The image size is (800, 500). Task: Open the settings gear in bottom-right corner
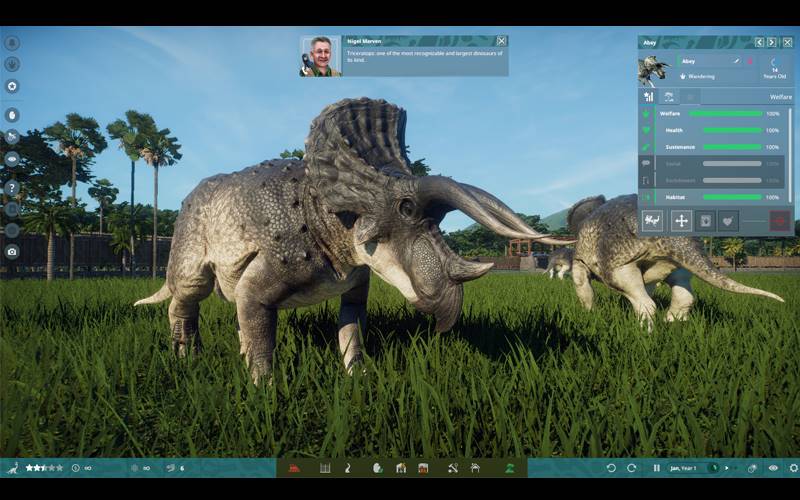click(x=793, y=467)
